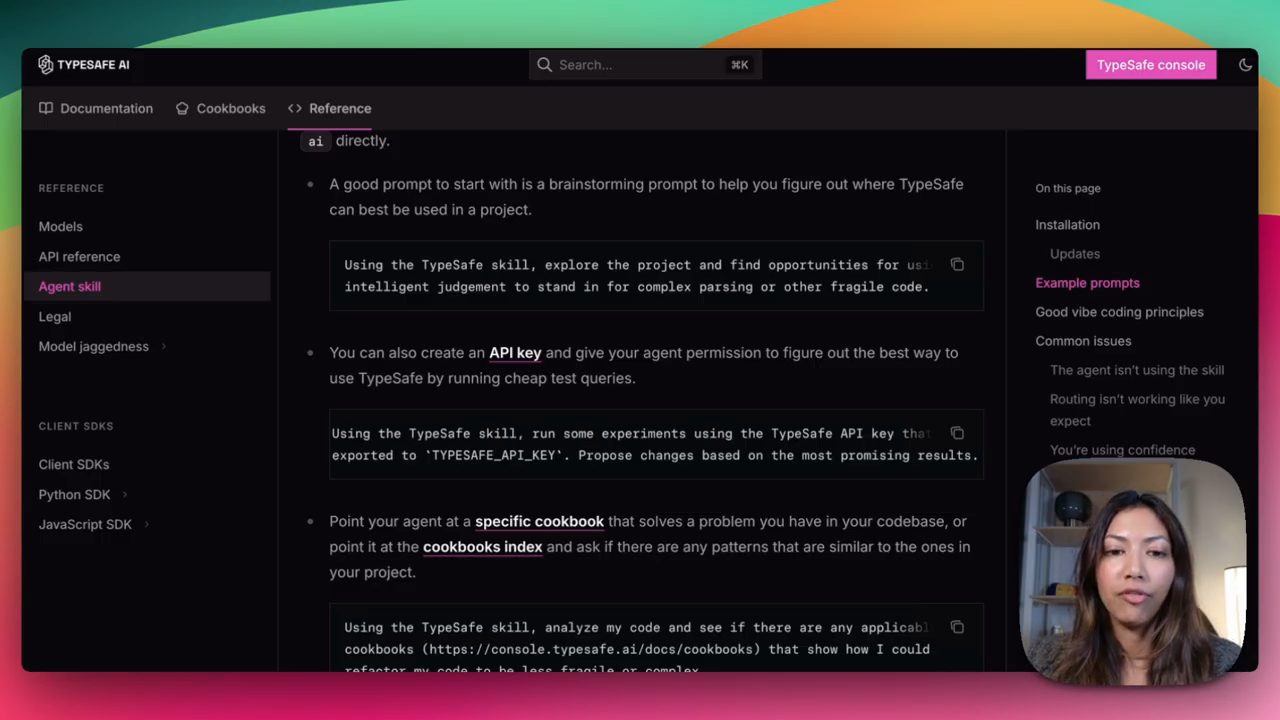The width and height of the screenshot is (1280, 720).
Task: Open the Documentation tab
Action: coord(96,108)
